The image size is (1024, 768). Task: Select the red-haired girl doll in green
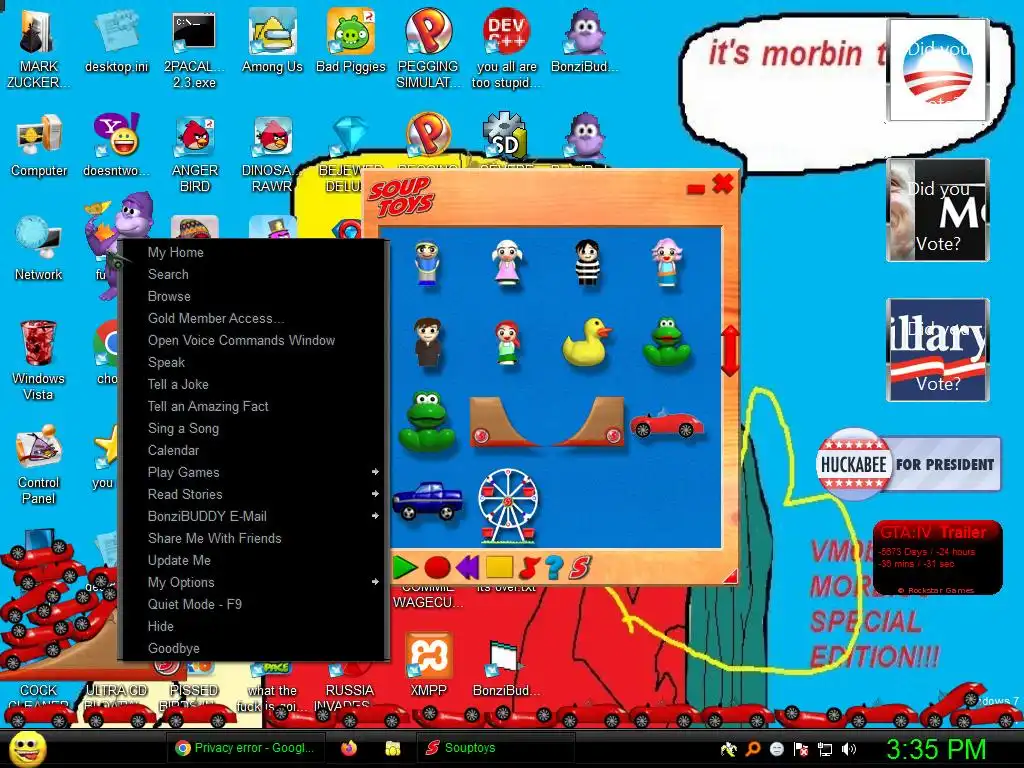tap(507, 342)
